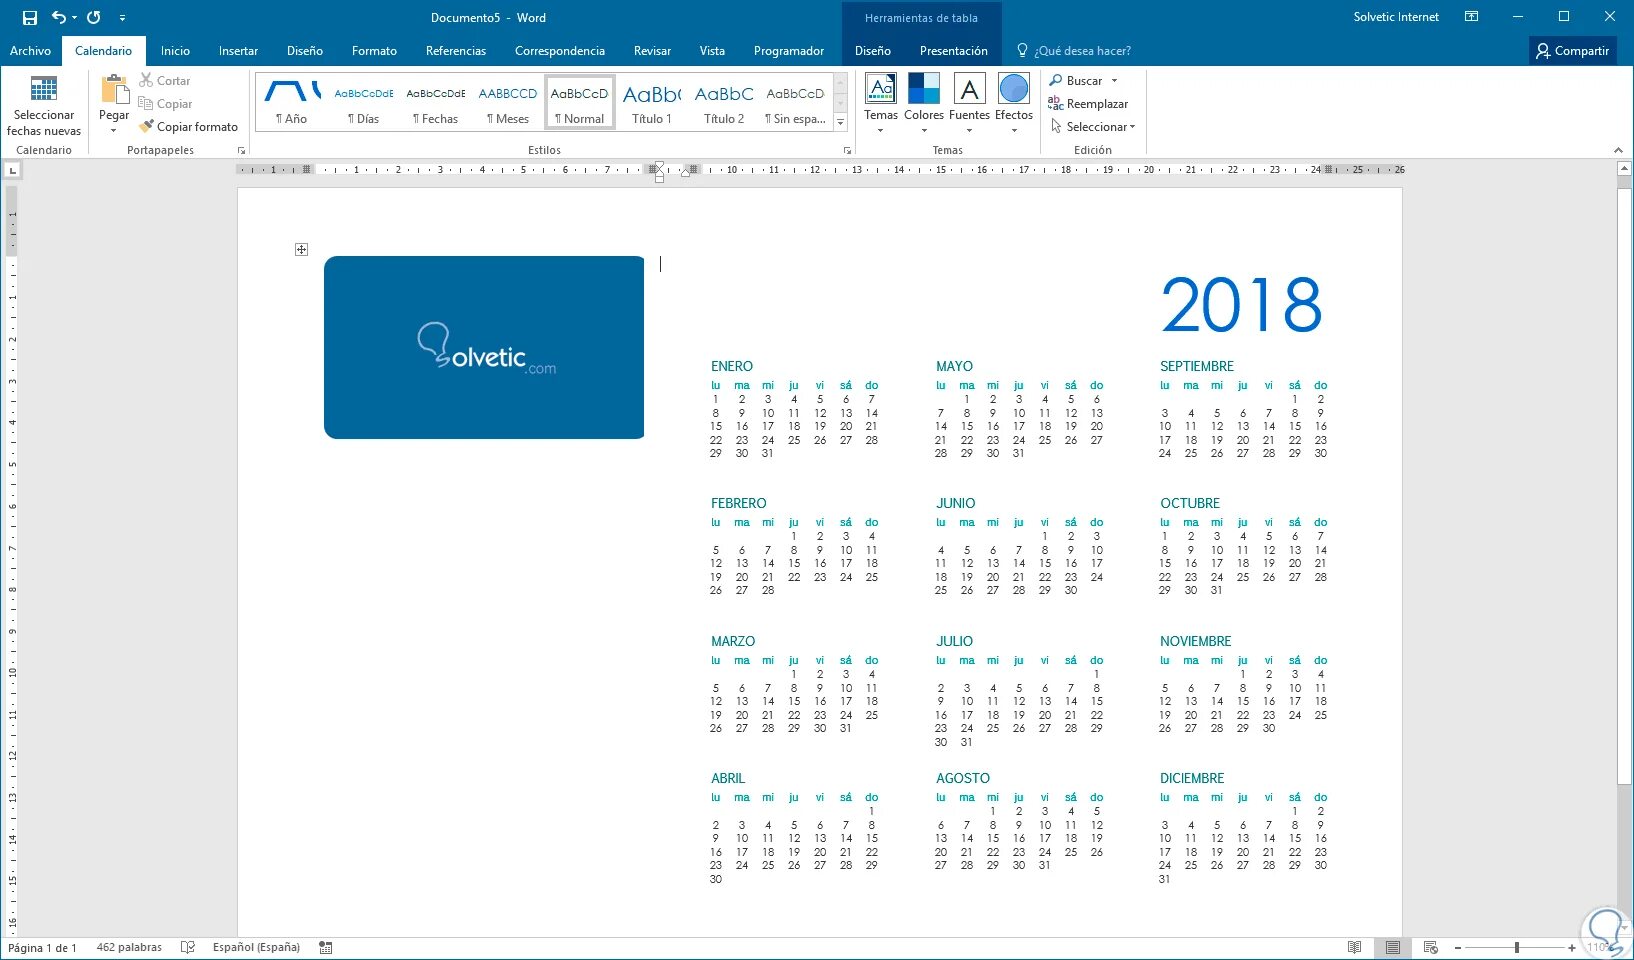Click the Buscar magnifier button
1634x960 pixels.
tap(1076, 80)
